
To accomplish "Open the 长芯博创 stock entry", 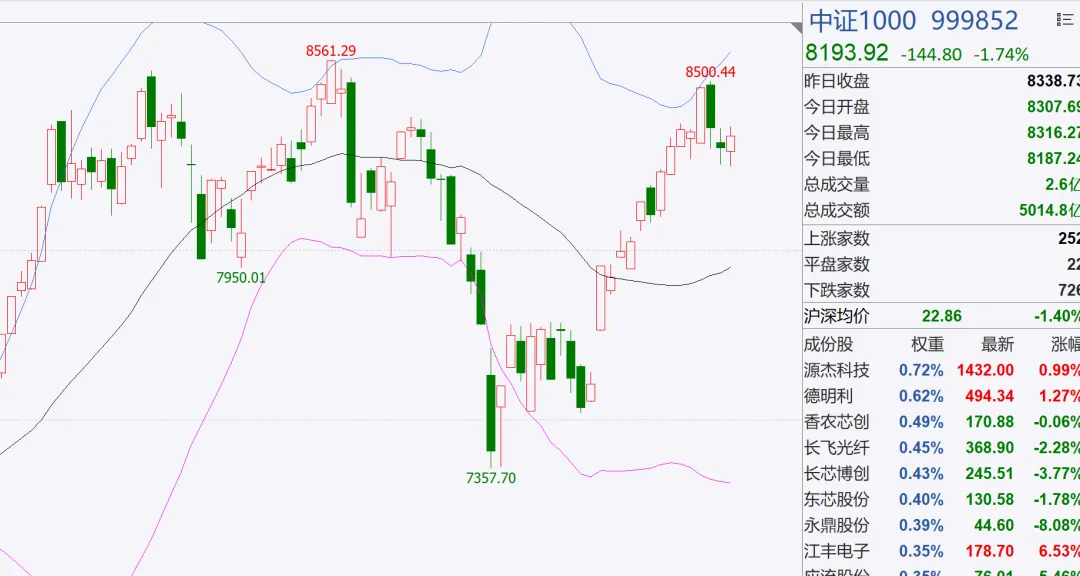I will (x=942, y=473).
